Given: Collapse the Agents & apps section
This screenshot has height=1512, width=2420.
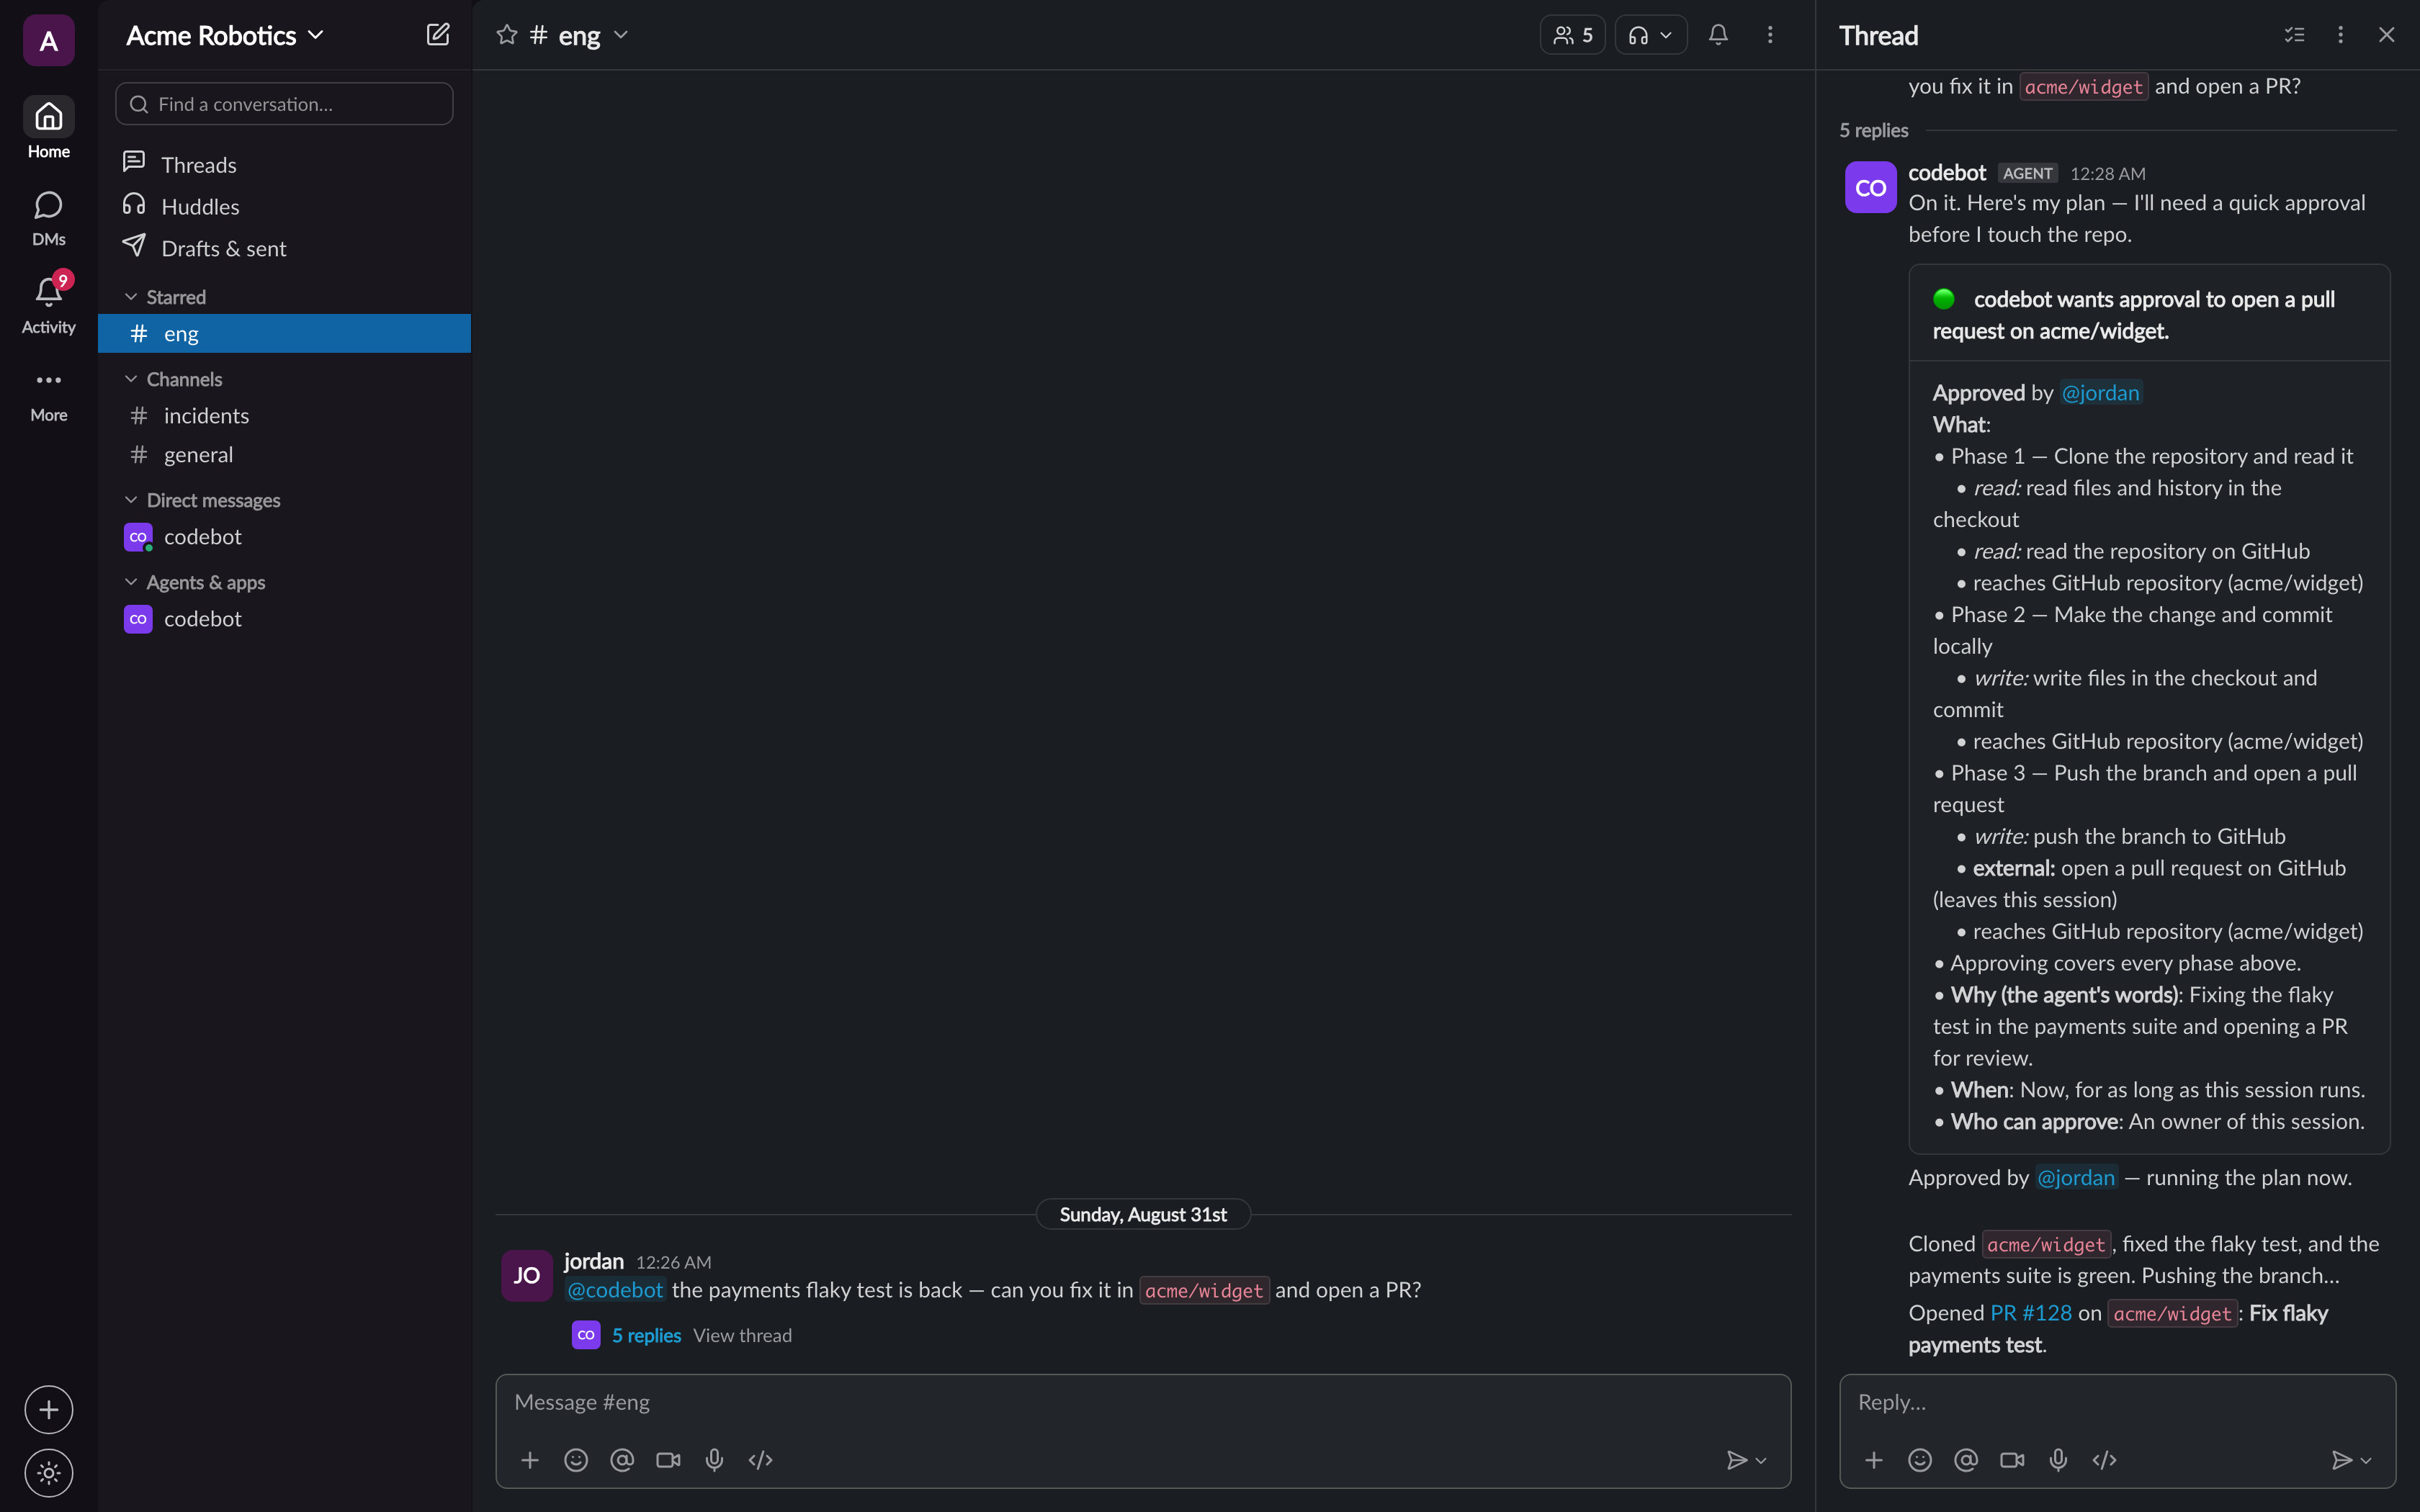Looking at the screenshot, I should [x=131, y=582].
